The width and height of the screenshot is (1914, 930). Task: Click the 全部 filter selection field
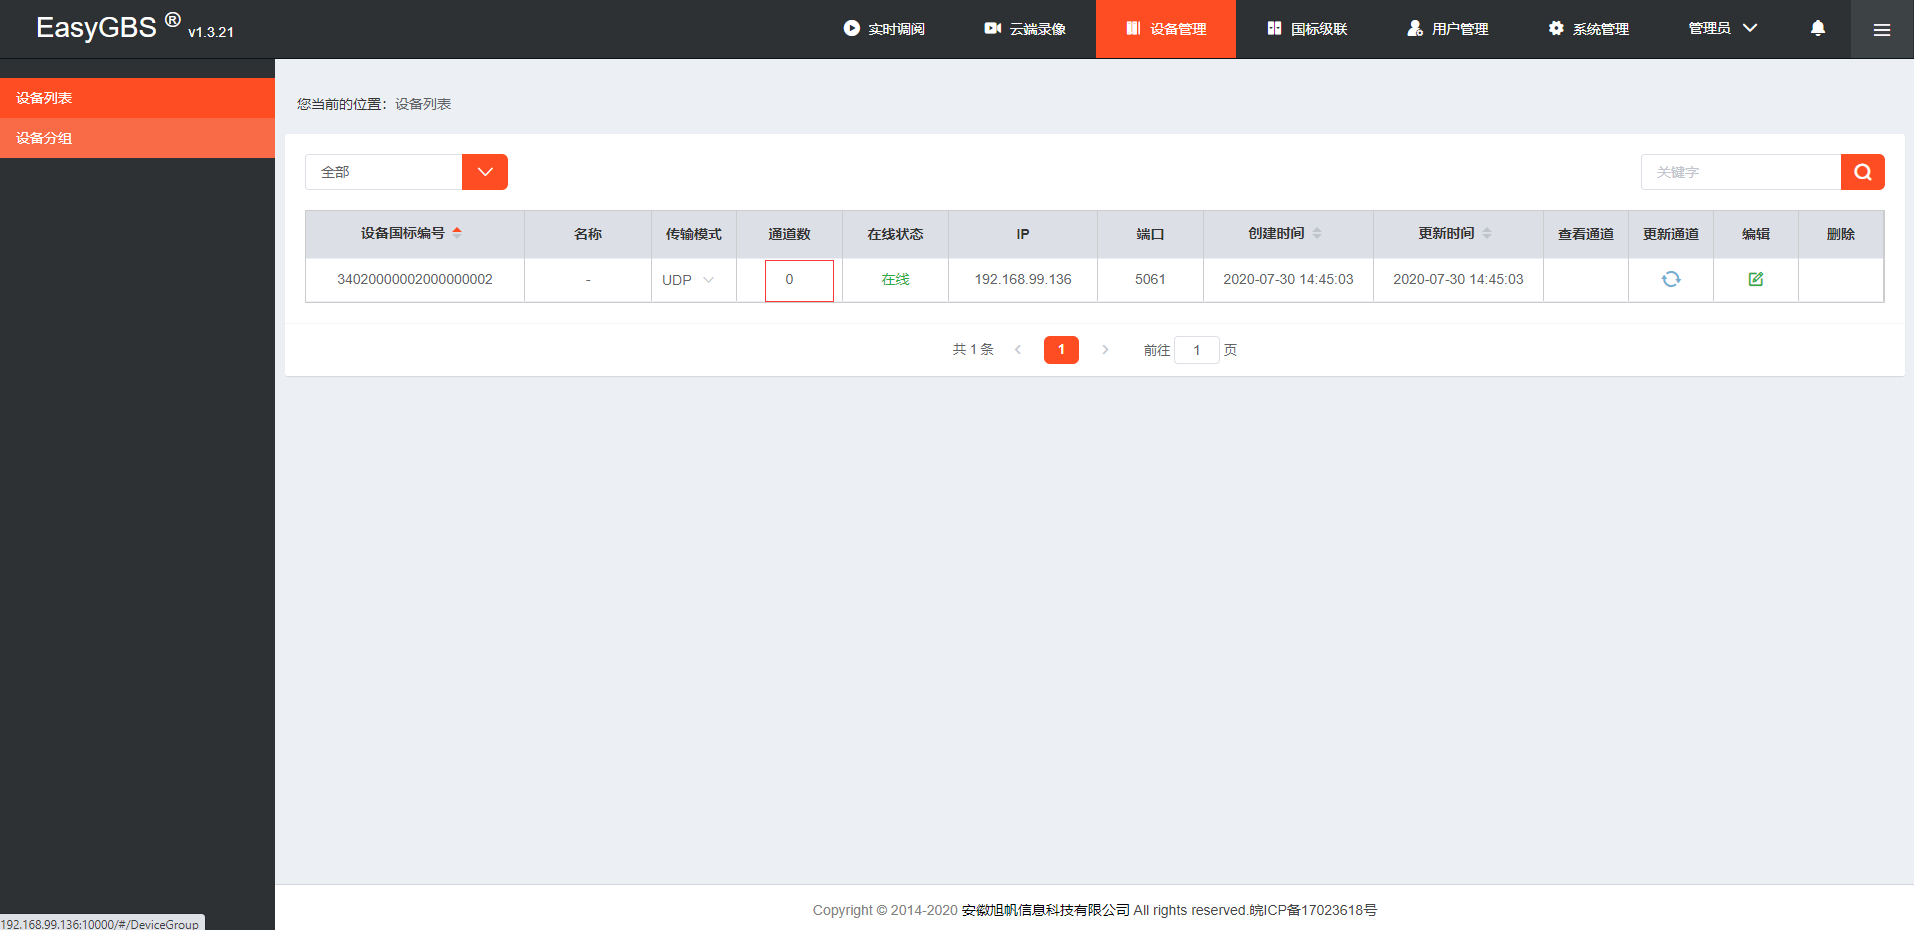coord(384,172)
